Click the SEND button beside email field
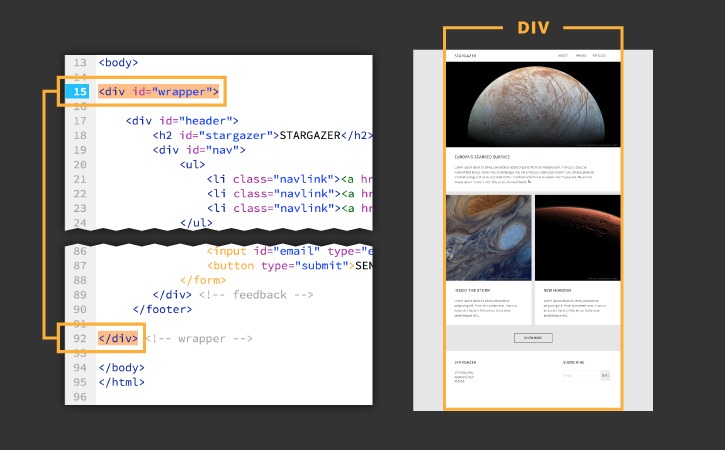The width and height of the screenshot is (725, 450). [x=605, y=376]
